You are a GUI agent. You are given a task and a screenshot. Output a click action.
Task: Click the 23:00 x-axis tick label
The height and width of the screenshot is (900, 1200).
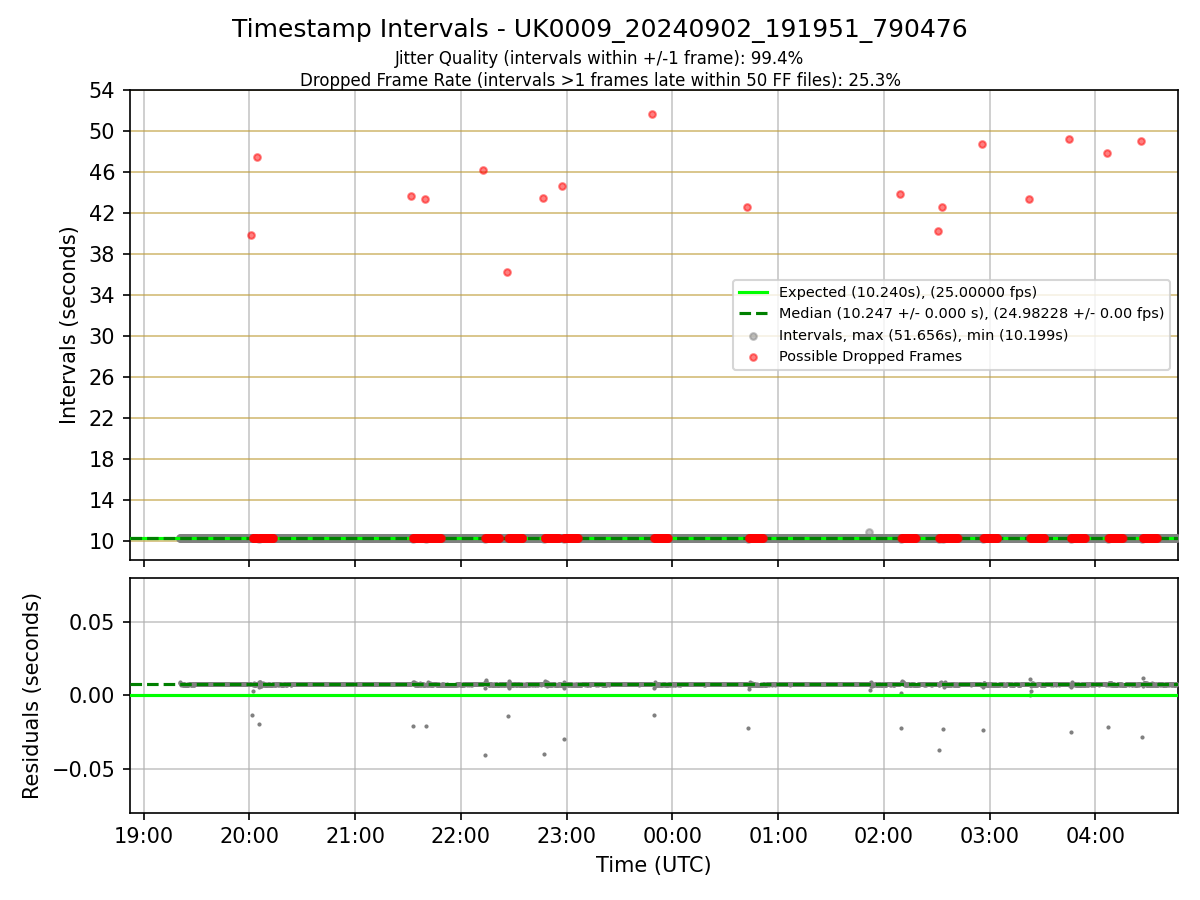tap(567, 834)
